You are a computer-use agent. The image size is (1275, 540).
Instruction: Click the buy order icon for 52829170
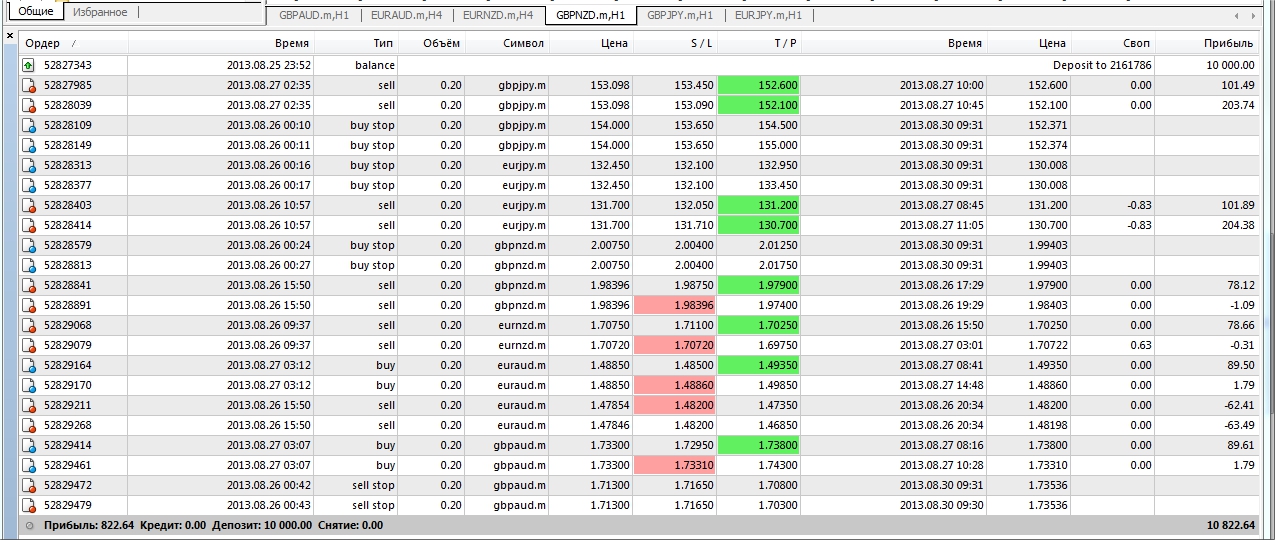[x=30, y=385]
